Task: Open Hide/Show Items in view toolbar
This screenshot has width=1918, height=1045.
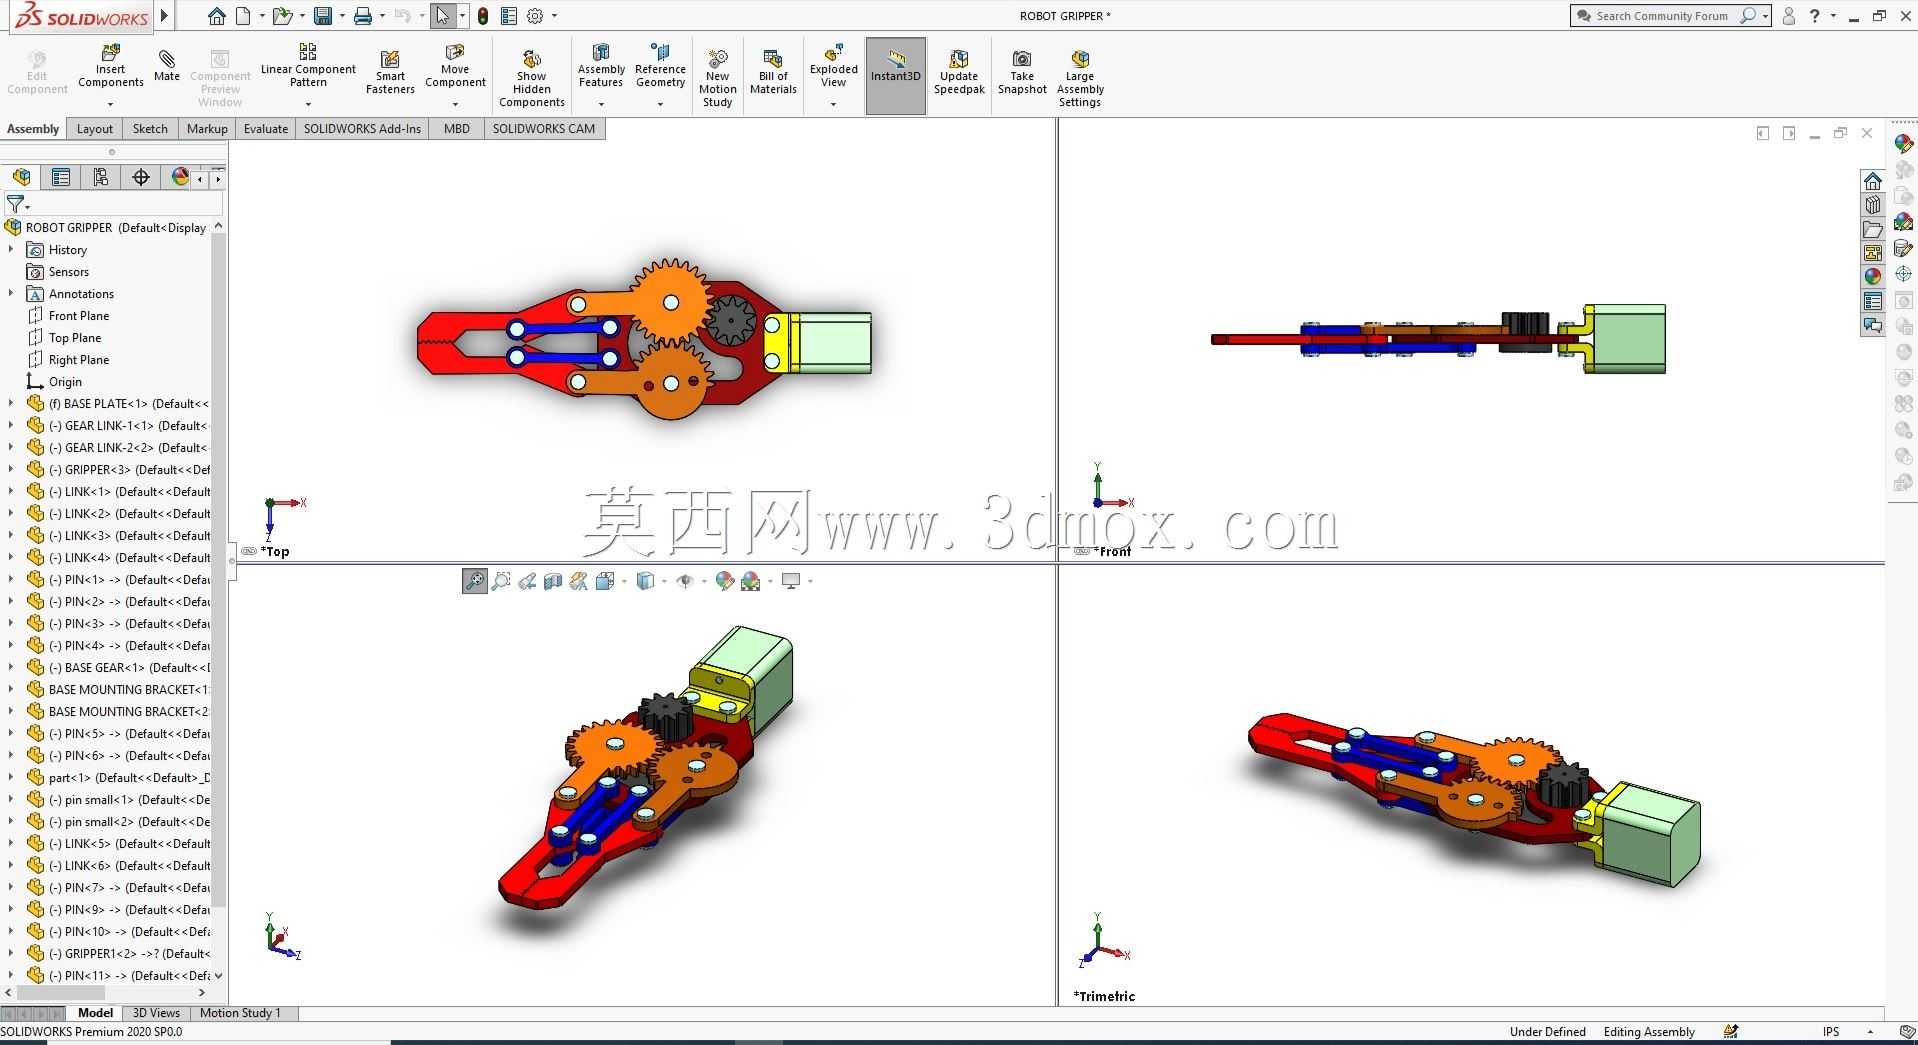Action: 685,581
